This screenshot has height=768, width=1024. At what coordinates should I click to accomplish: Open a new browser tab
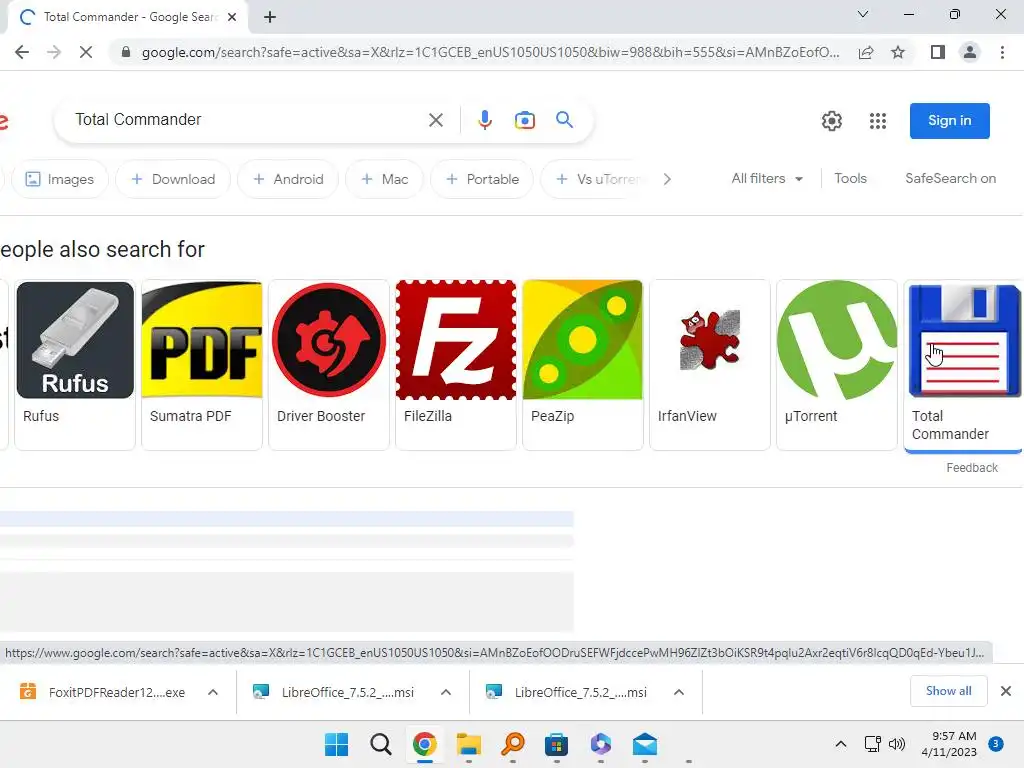point(270,17)
